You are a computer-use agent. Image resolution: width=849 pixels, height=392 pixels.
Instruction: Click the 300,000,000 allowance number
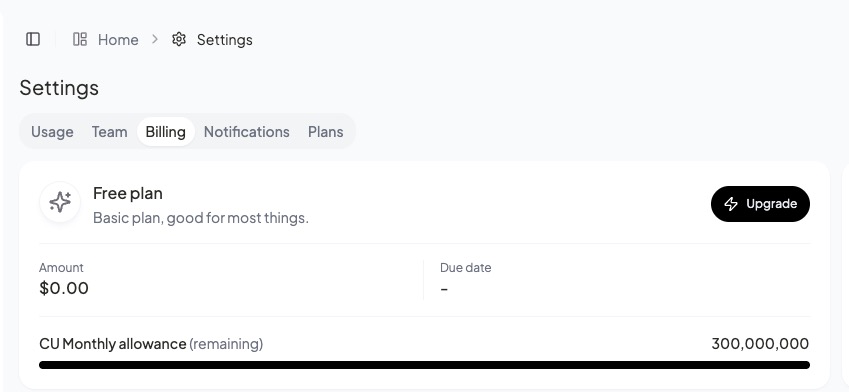coord(760,343)
